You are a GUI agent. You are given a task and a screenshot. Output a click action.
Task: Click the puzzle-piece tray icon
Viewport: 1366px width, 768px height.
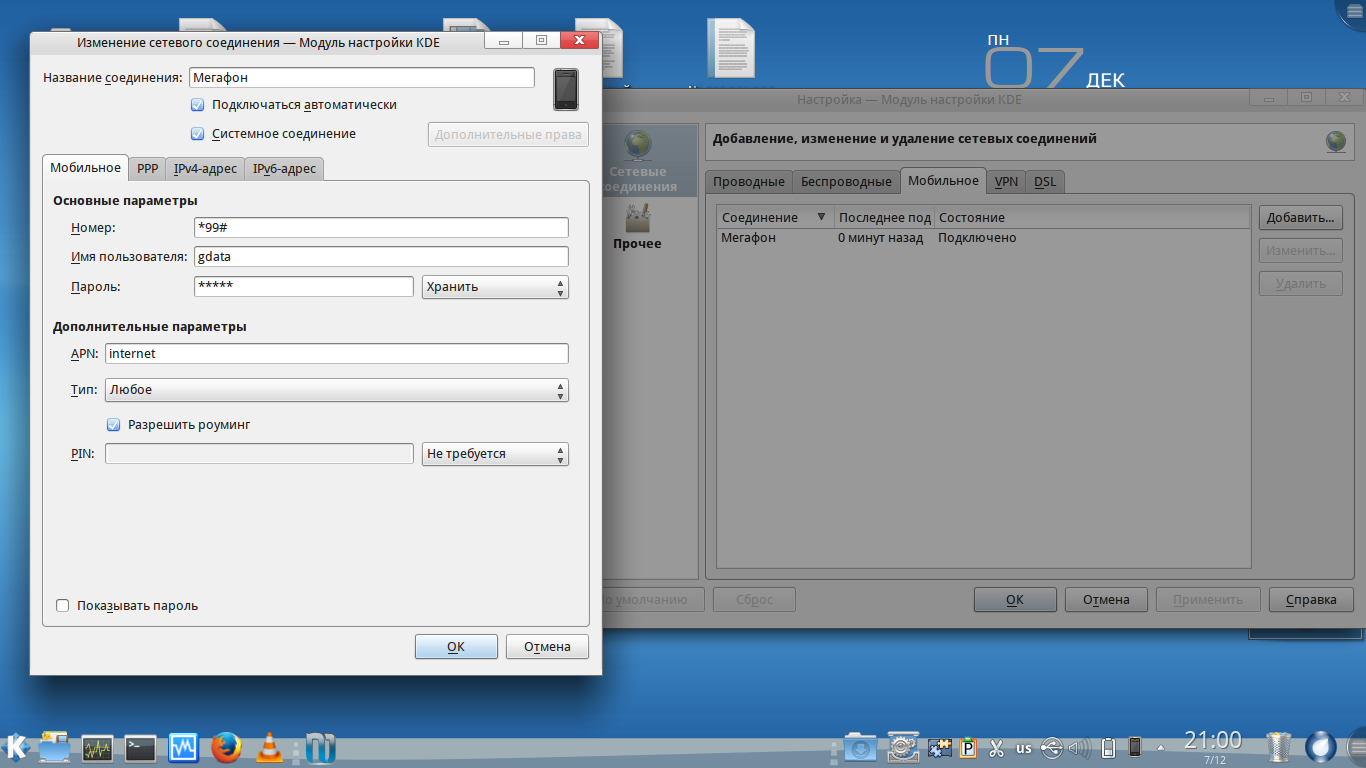(939, 748)
